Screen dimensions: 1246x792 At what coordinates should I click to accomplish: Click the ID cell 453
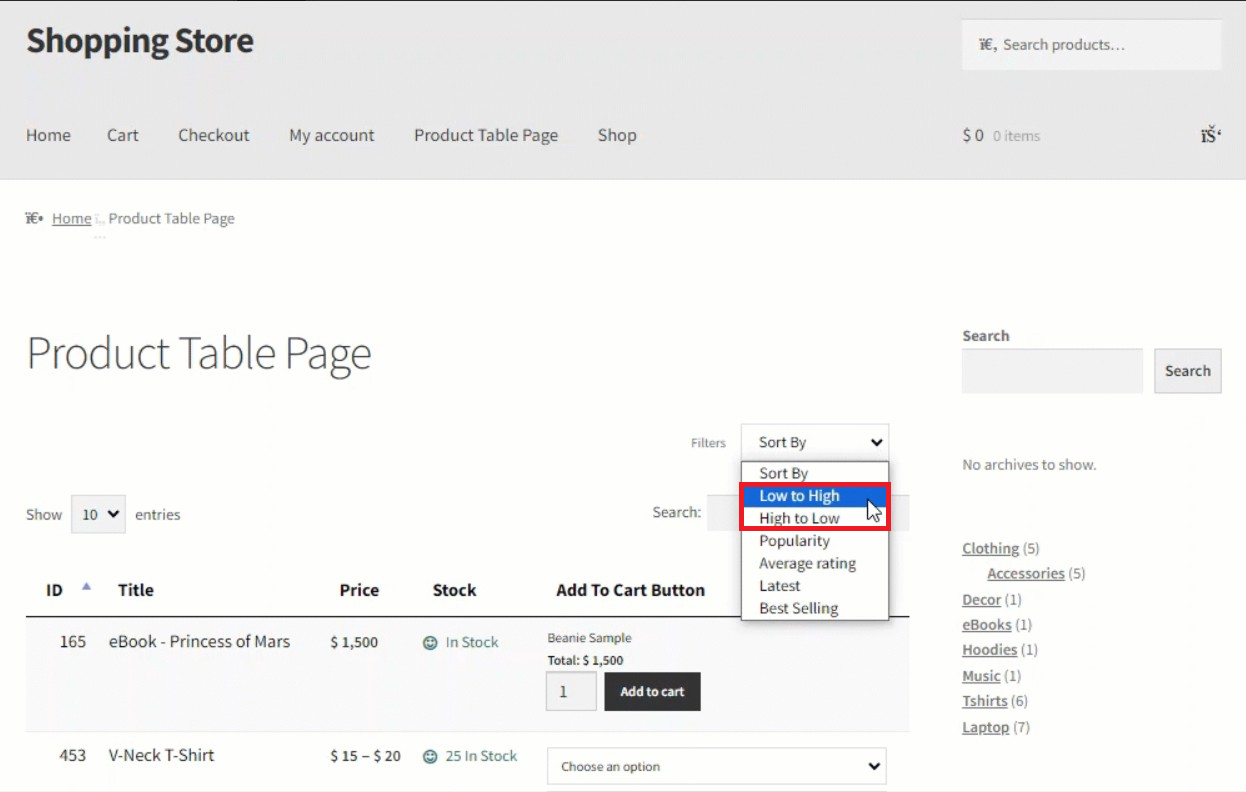coord(73,755)
